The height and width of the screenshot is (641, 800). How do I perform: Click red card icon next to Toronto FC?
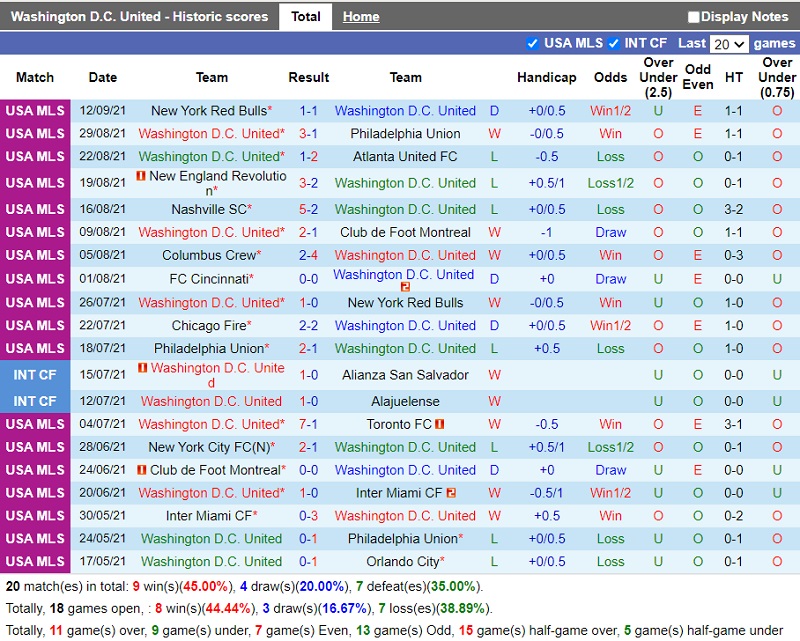[439, 424]
